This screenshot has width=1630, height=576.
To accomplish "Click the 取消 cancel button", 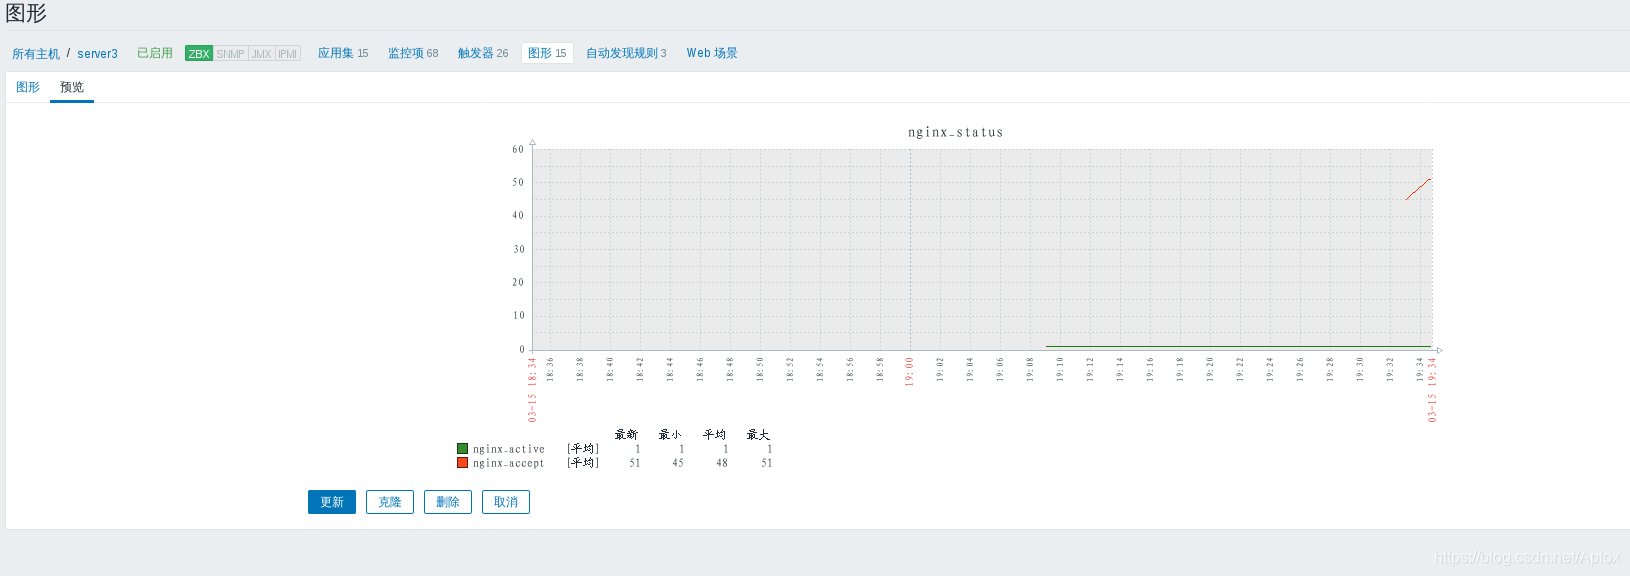I will click(x=506, y=502).
